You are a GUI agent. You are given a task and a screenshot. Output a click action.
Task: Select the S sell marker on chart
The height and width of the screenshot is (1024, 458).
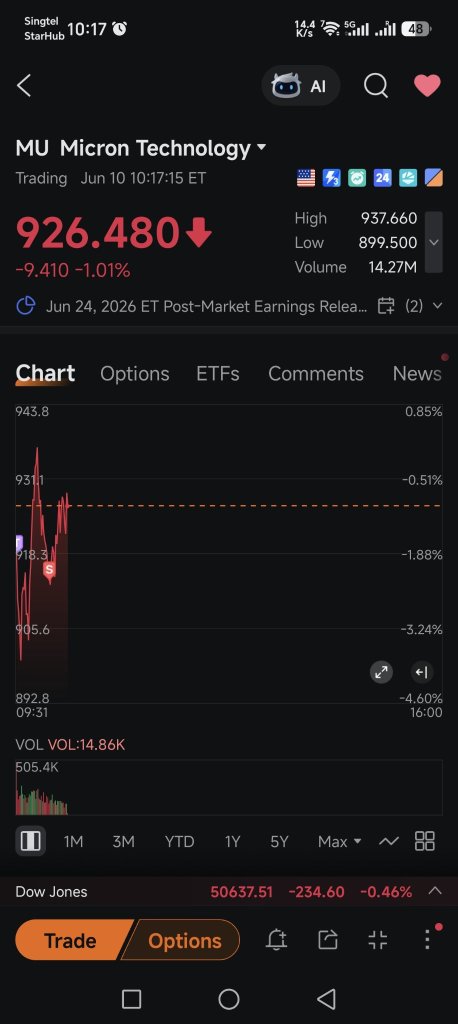[49, 571]
